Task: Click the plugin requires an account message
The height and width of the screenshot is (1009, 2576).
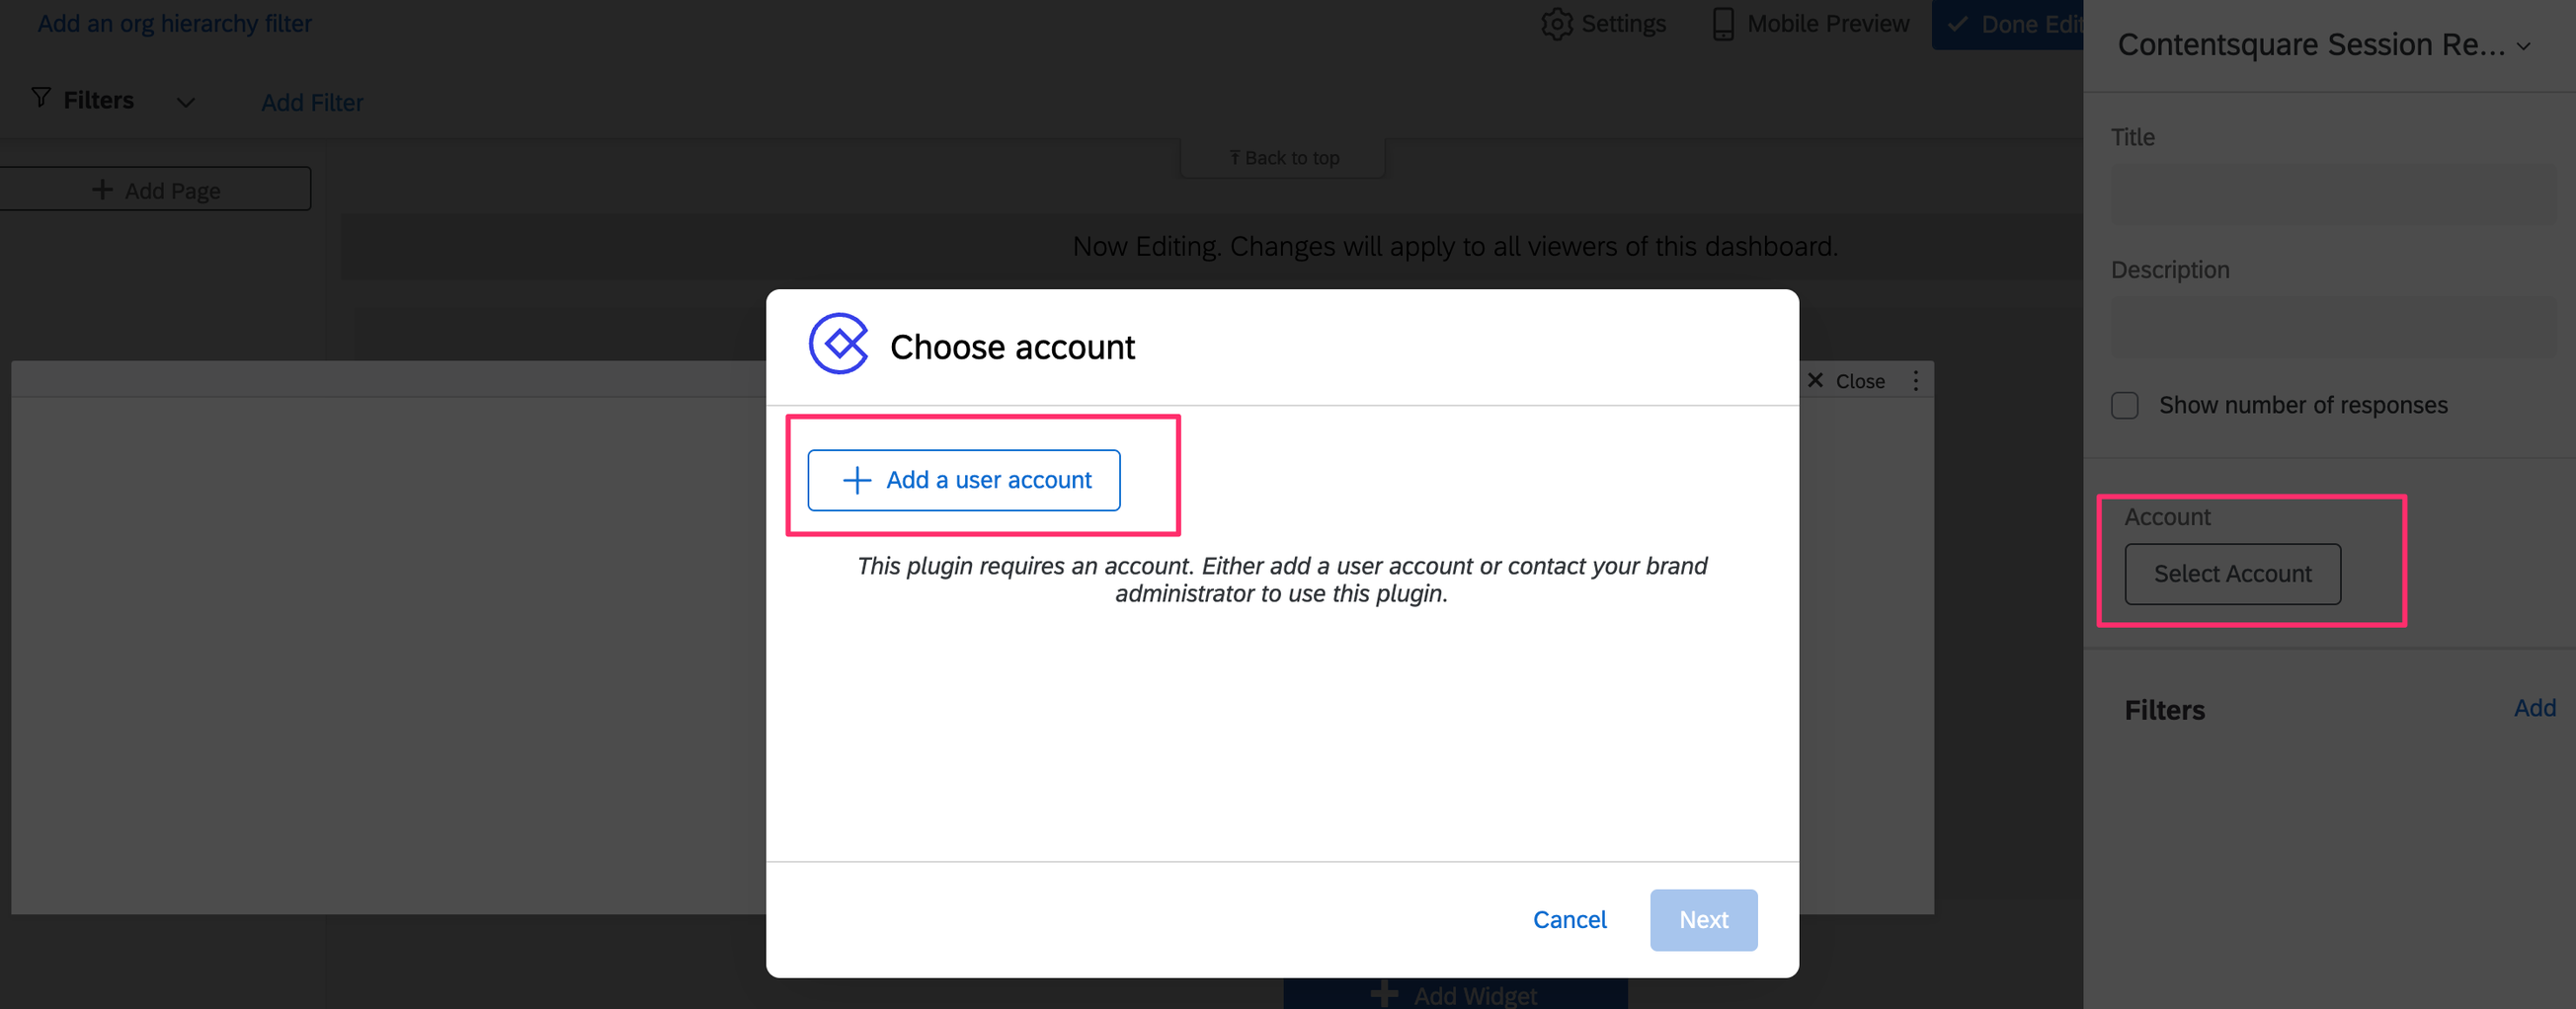Action: point(1282,579)
